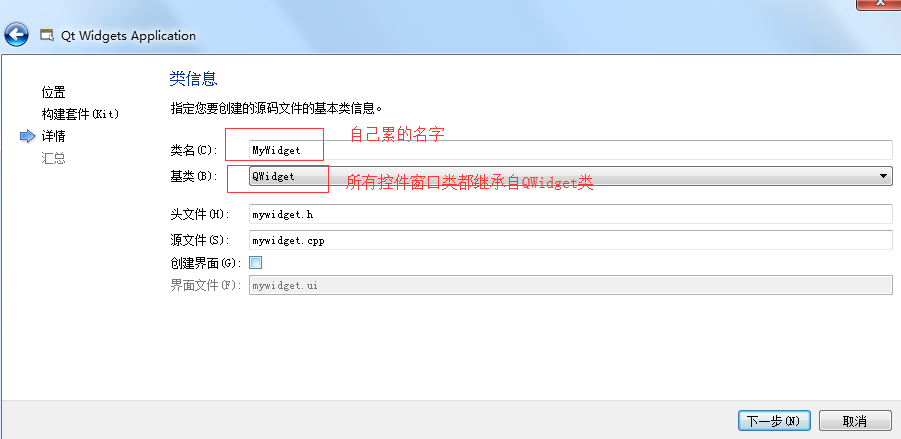This screenshot has height=439, width=901.
Task: Click the Qt Widgets Application window icon
Action: [47, 35]
